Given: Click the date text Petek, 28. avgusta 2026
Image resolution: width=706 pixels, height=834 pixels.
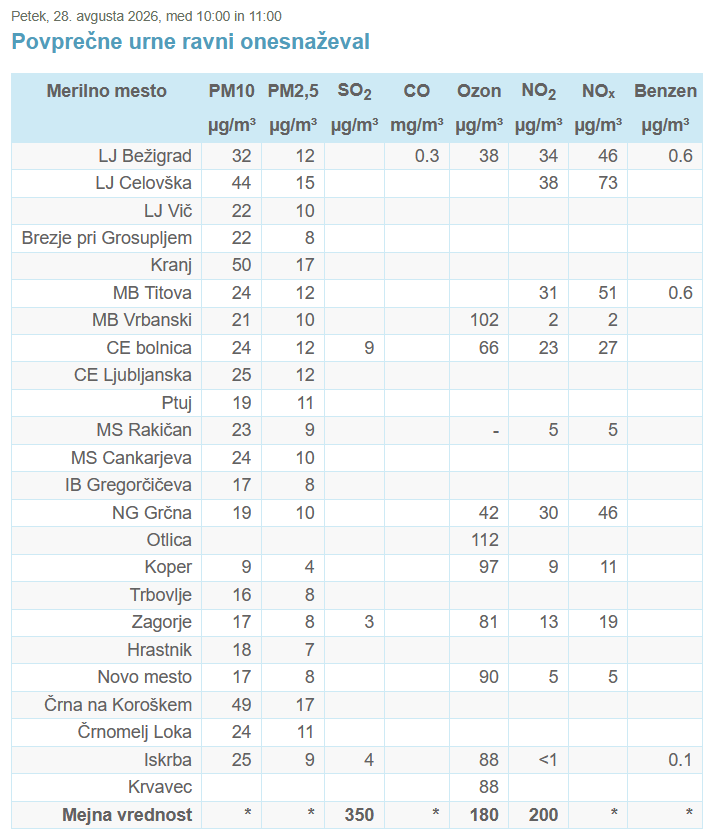Looking at the screenshot, I should pos(85,16).
